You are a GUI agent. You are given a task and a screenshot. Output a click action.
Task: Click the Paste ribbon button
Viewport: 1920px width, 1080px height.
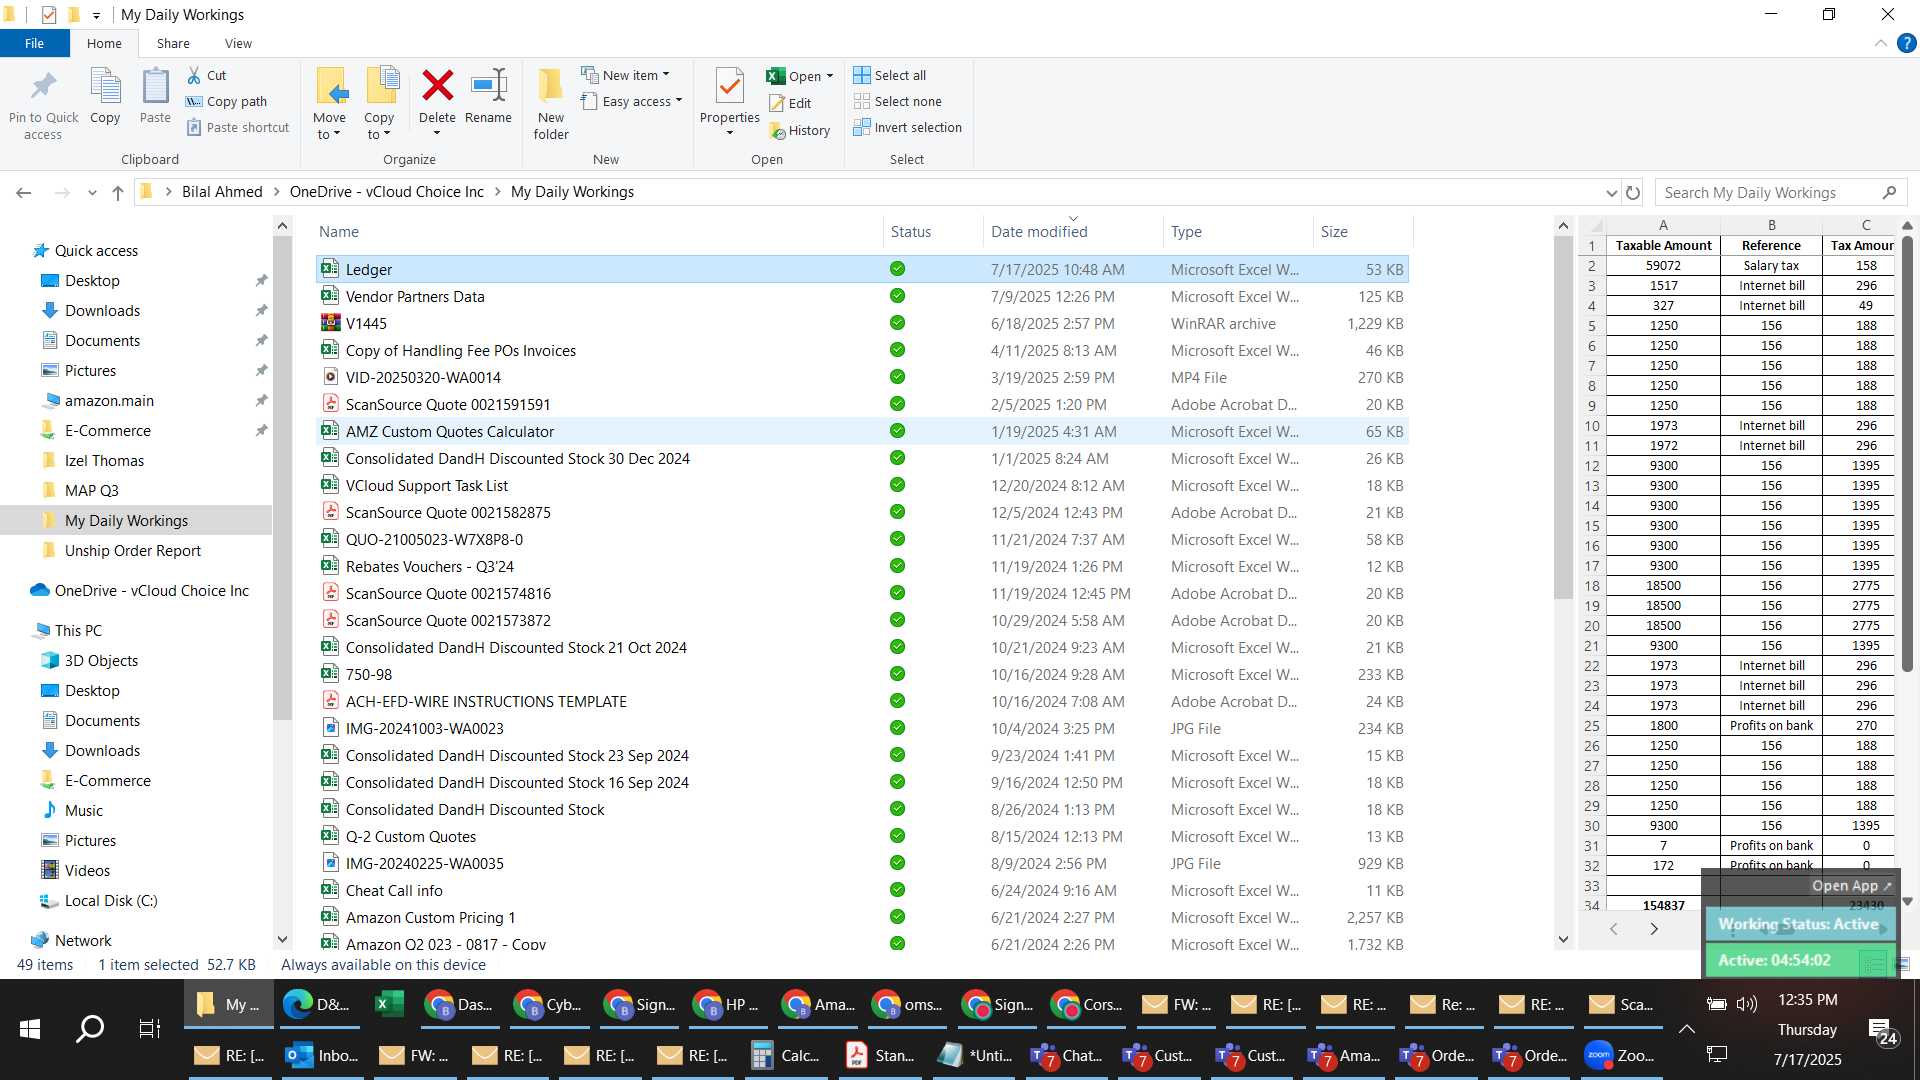155,97
